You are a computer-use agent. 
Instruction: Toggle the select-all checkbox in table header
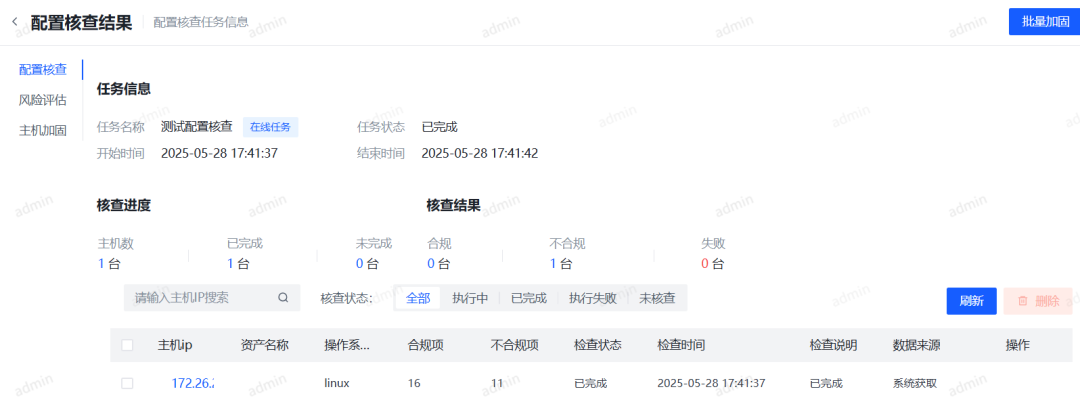pos(127,345)
